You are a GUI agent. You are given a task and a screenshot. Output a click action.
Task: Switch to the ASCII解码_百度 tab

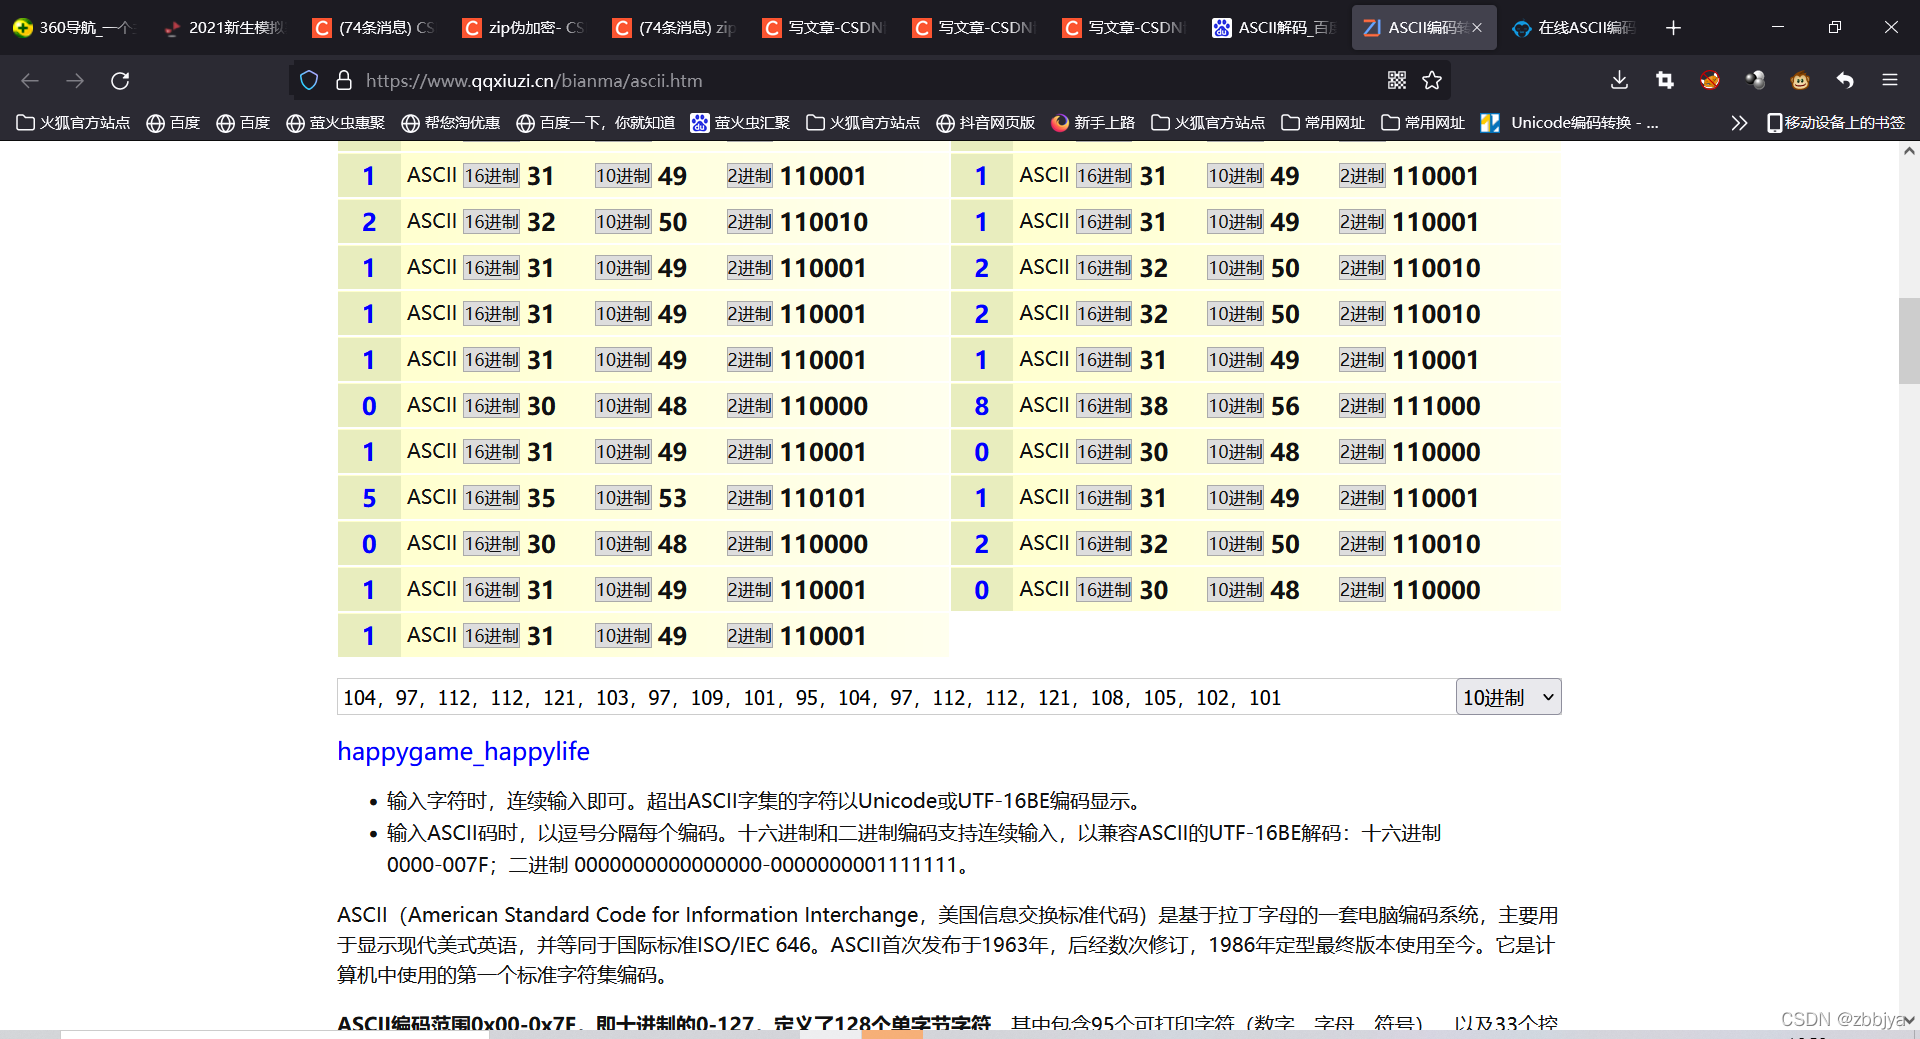(1275, 28)
